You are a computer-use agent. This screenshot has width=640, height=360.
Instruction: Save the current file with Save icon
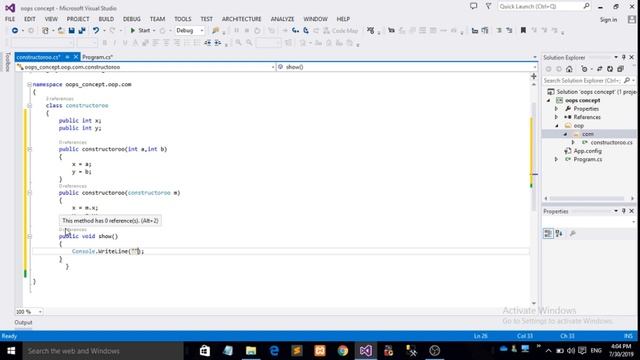pos(71,31)
